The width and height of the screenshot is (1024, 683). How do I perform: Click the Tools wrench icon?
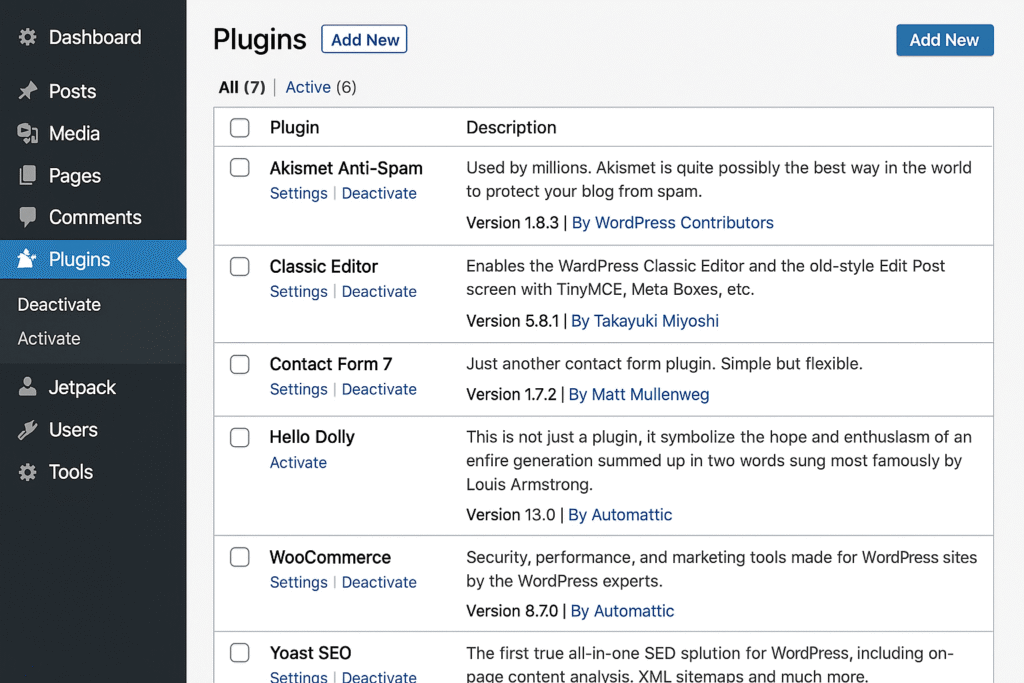pyautogui.click(x=27, y=471)
